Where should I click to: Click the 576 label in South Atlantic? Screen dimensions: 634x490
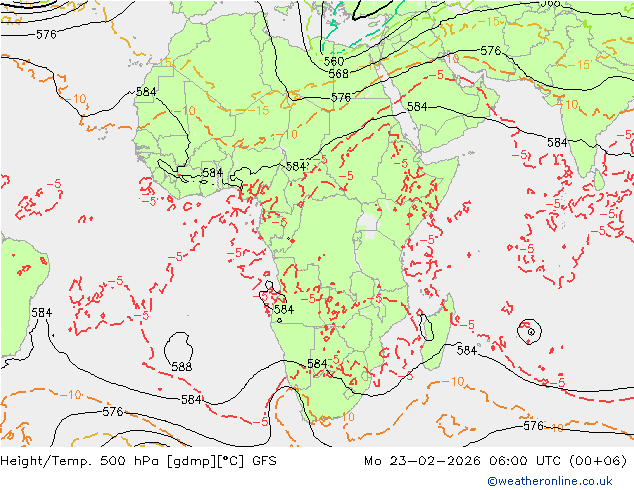[112, 412]
